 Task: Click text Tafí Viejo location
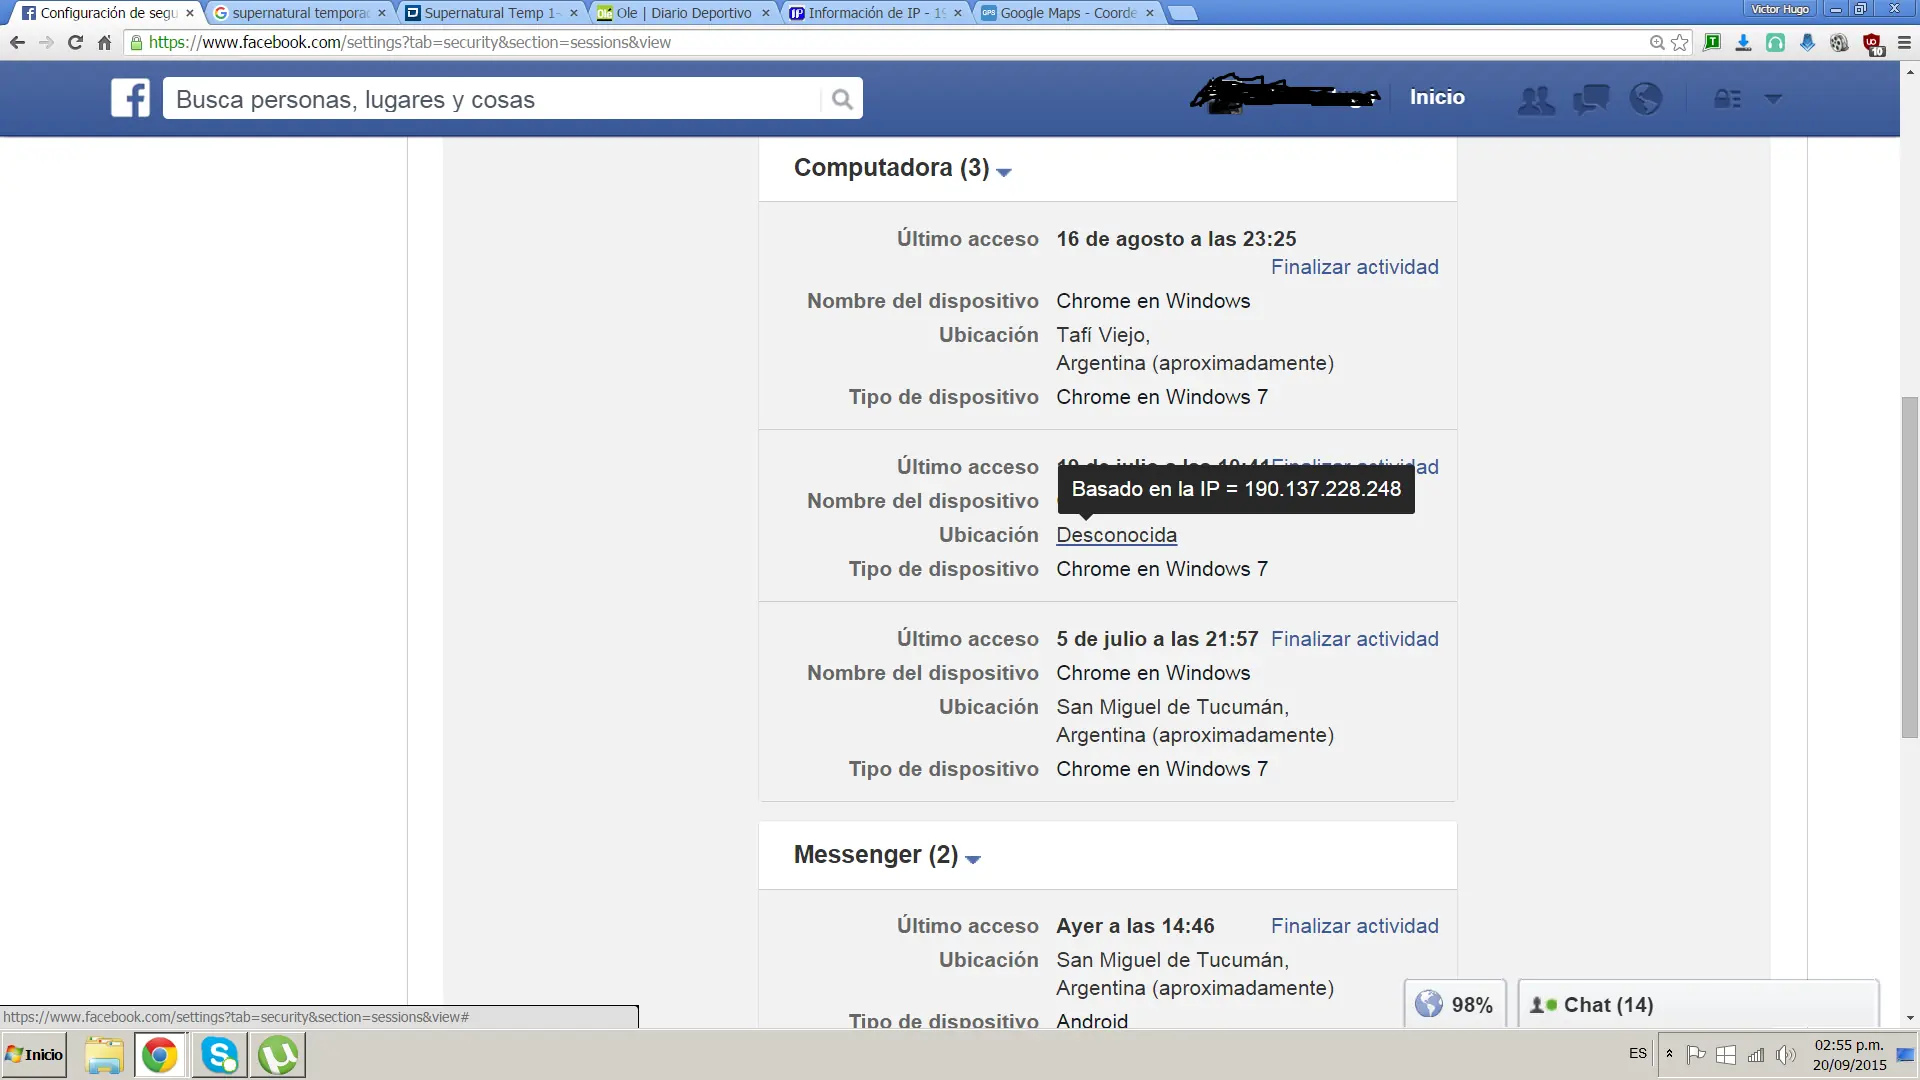pos(1103,335)
